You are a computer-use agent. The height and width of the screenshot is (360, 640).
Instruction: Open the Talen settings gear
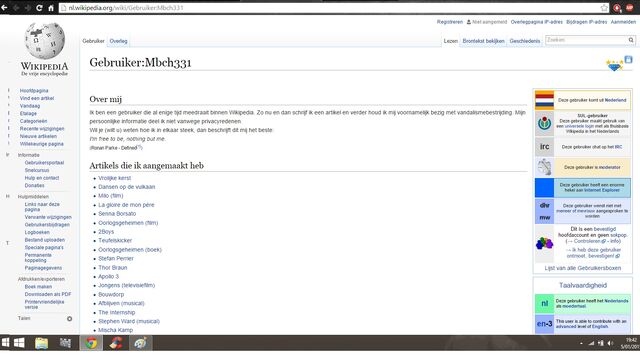tap(69, 319)
